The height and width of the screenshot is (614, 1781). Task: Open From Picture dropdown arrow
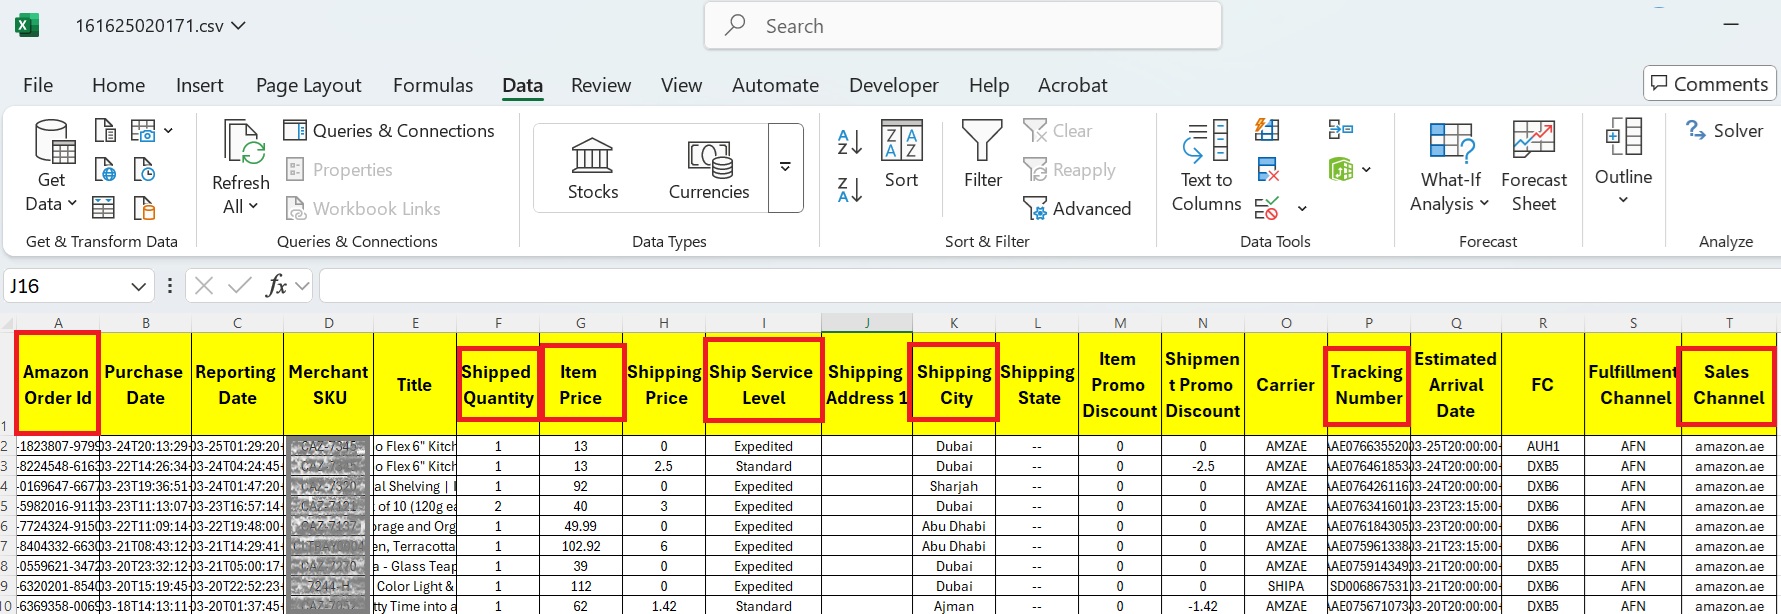(168, 131)
